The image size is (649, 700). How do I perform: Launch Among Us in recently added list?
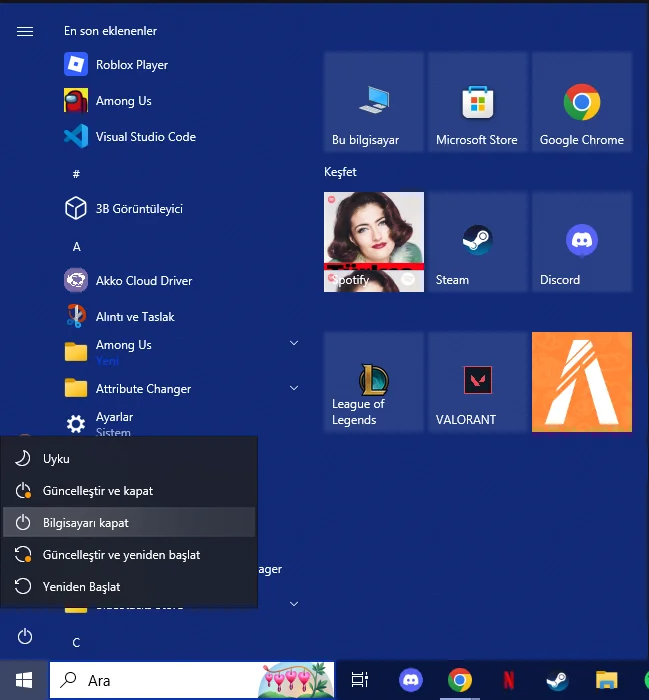pyautogui.click(x=108, y=100)
